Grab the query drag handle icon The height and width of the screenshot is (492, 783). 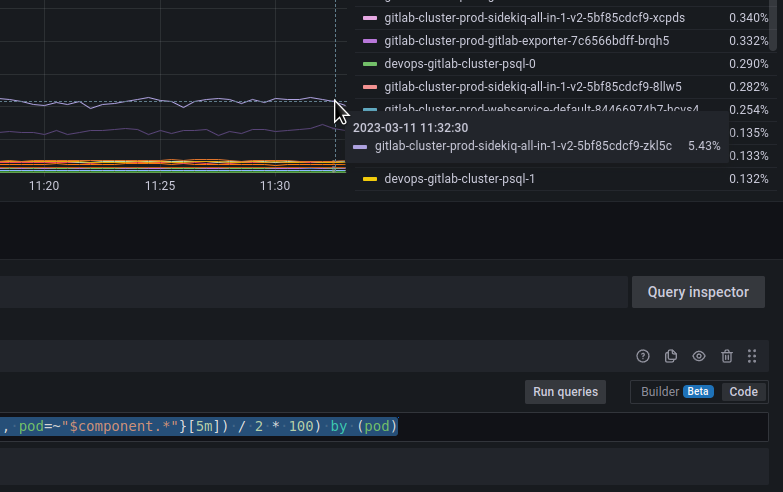752,356
